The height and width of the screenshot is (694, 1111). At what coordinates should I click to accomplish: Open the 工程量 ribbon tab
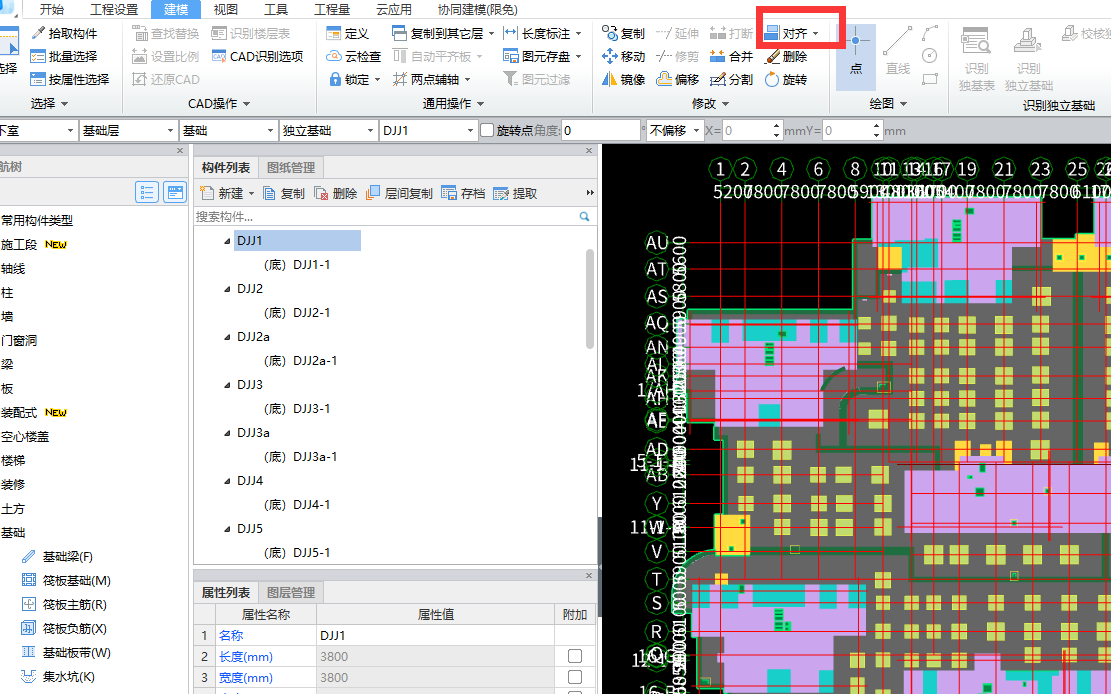(x=332, y=9)
